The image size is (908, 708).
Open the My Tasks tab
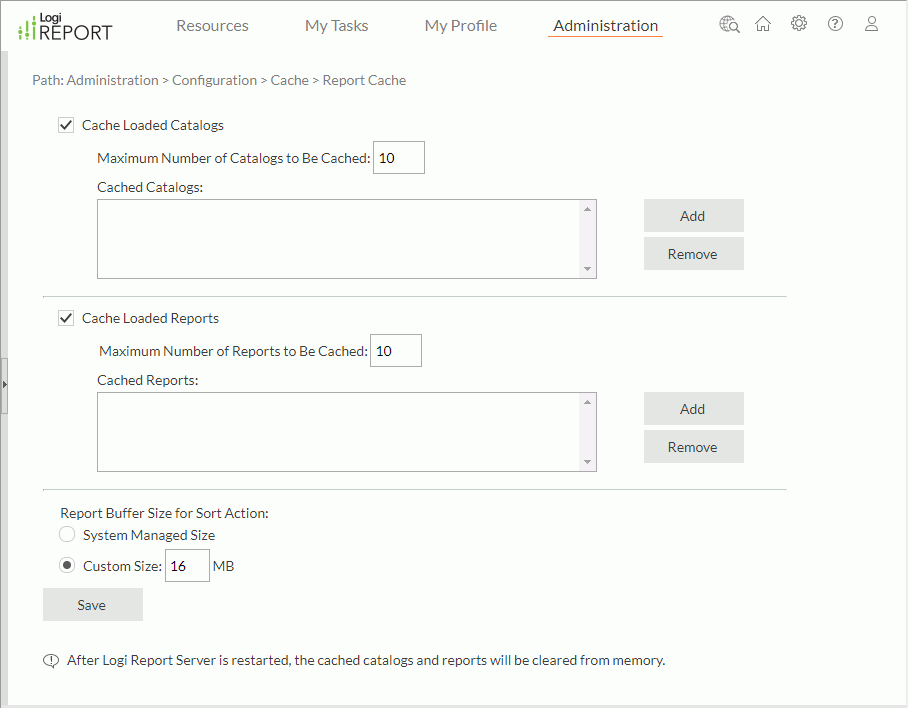336,25
